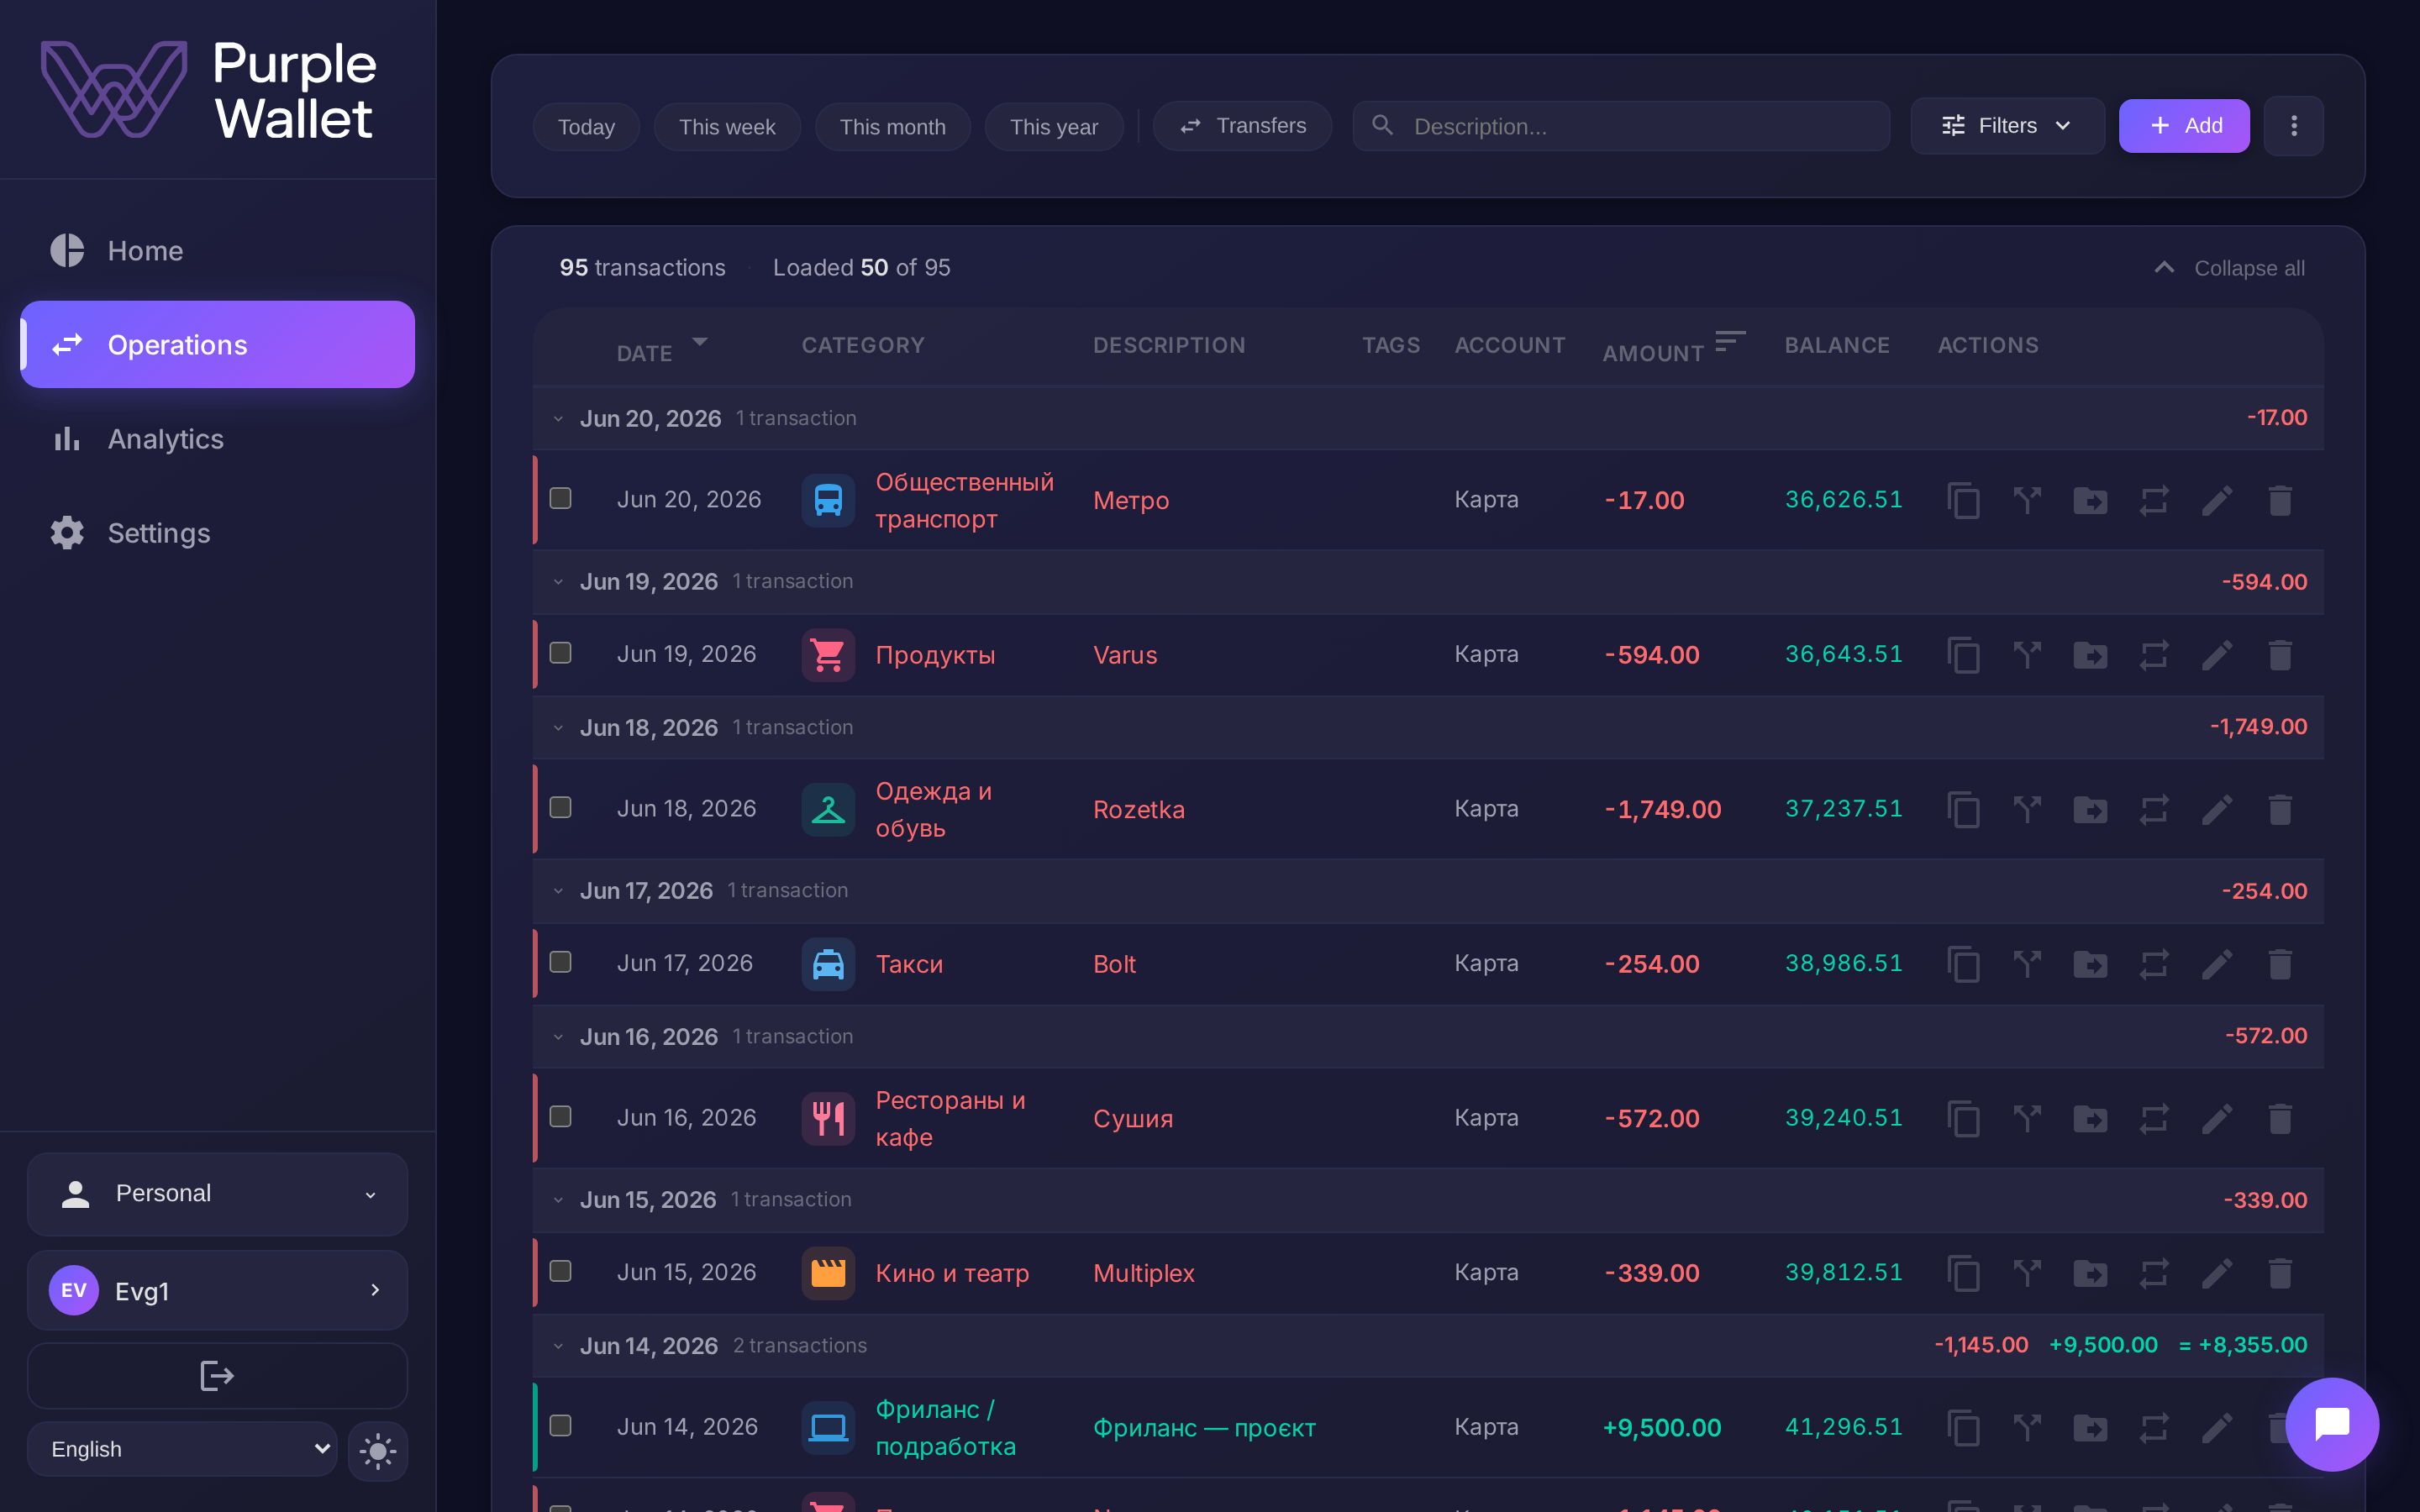The image size is (2420, 1512).
Task: Click the laptop icon for Фриланс / подработка
Action: pyautogui.click(x=828, y=1427)
